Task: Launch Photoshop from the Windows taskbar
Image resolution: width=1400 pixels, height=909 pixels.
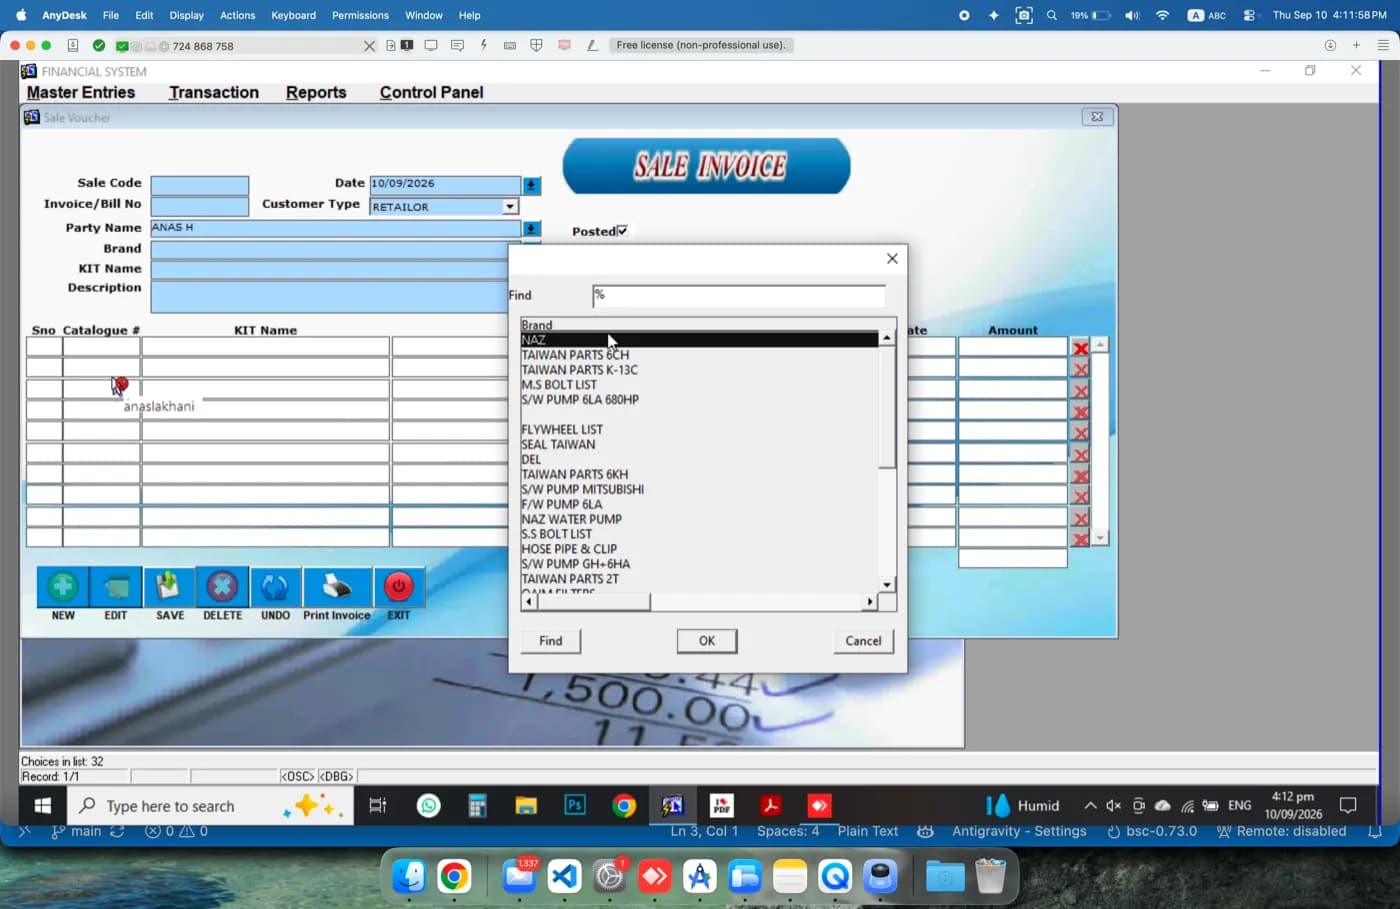Action: tap(575, 805)
